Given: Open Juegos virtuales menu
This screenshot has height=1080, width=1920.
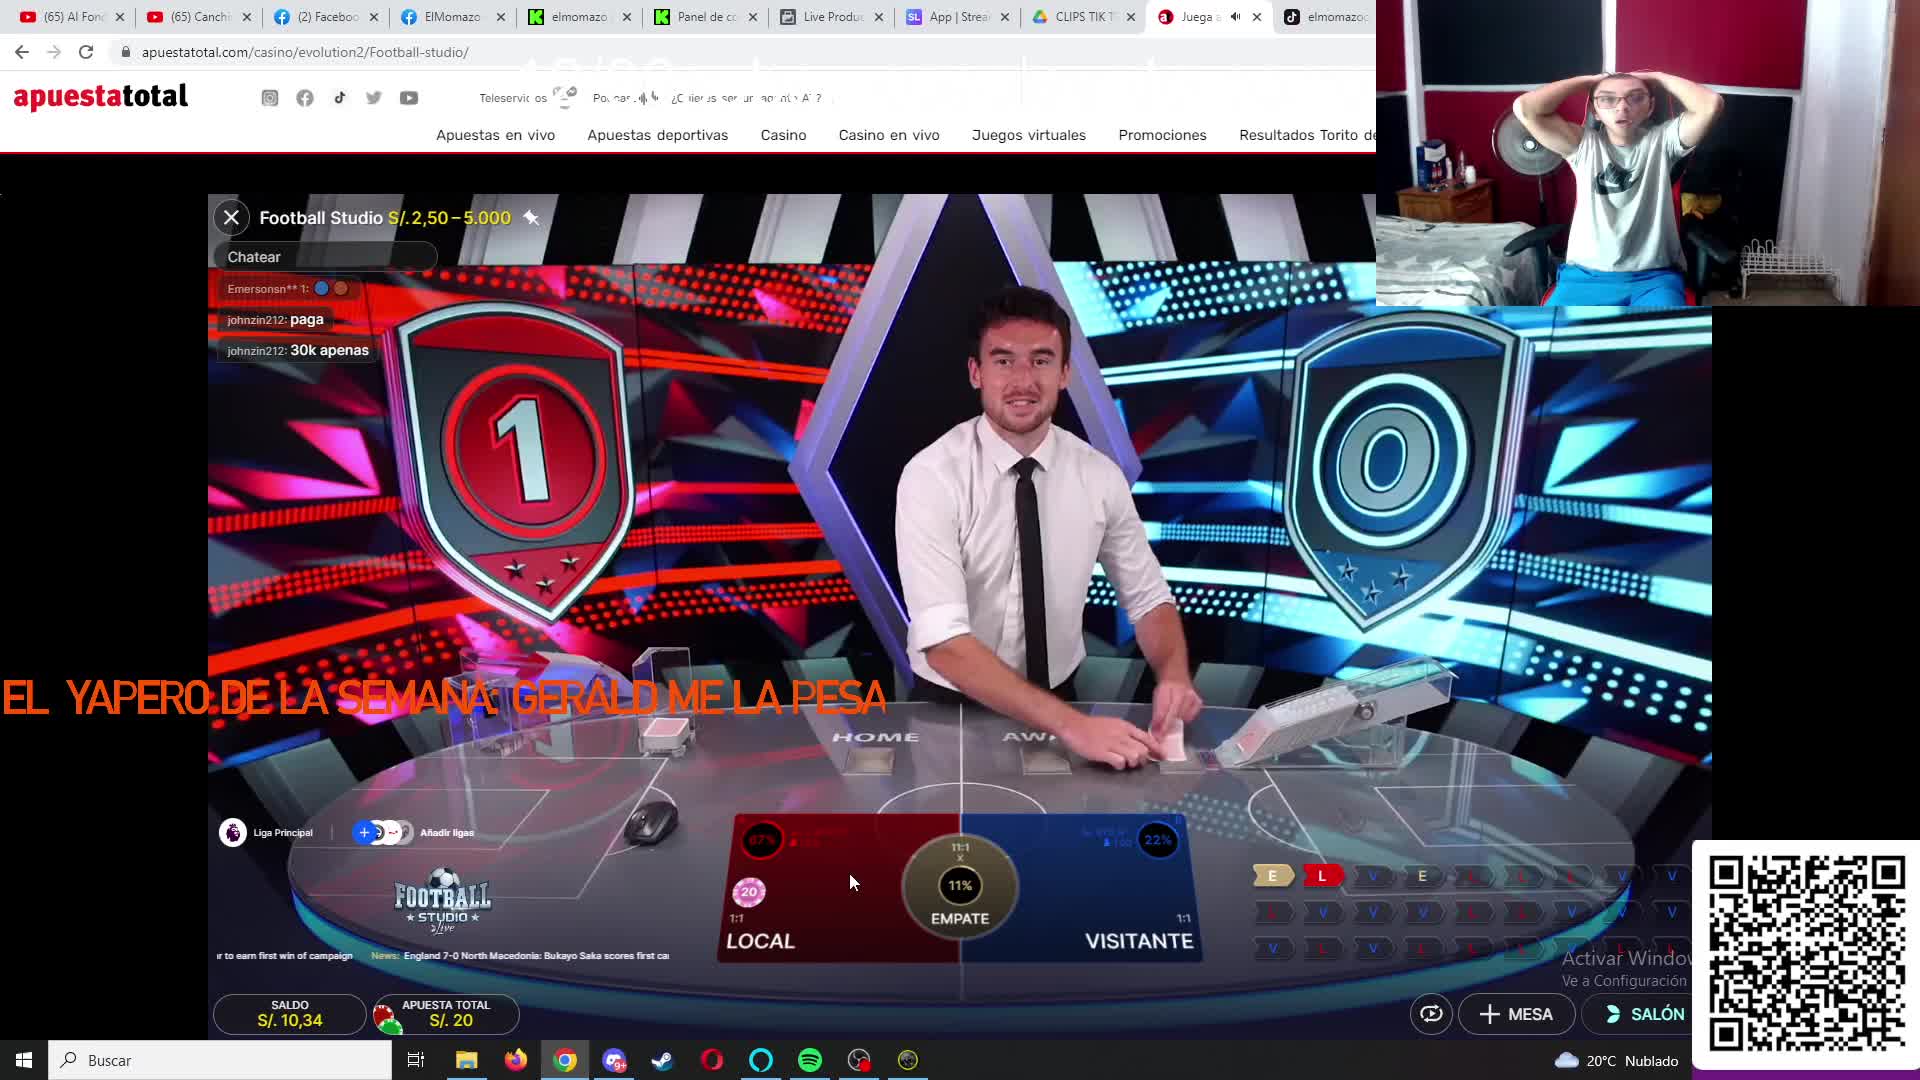Looking at the screenshot, I should pos(1028,135).
